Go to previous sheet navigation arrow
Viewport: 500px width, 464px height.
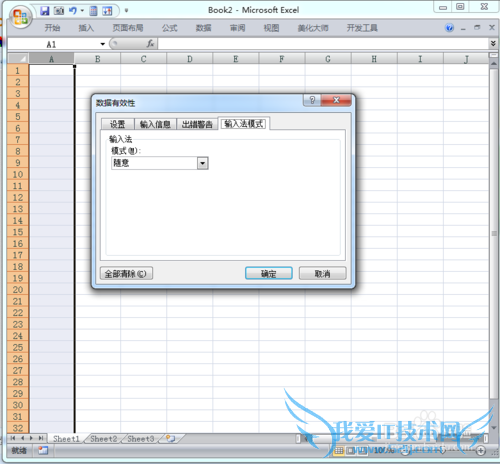pos(23,438)
